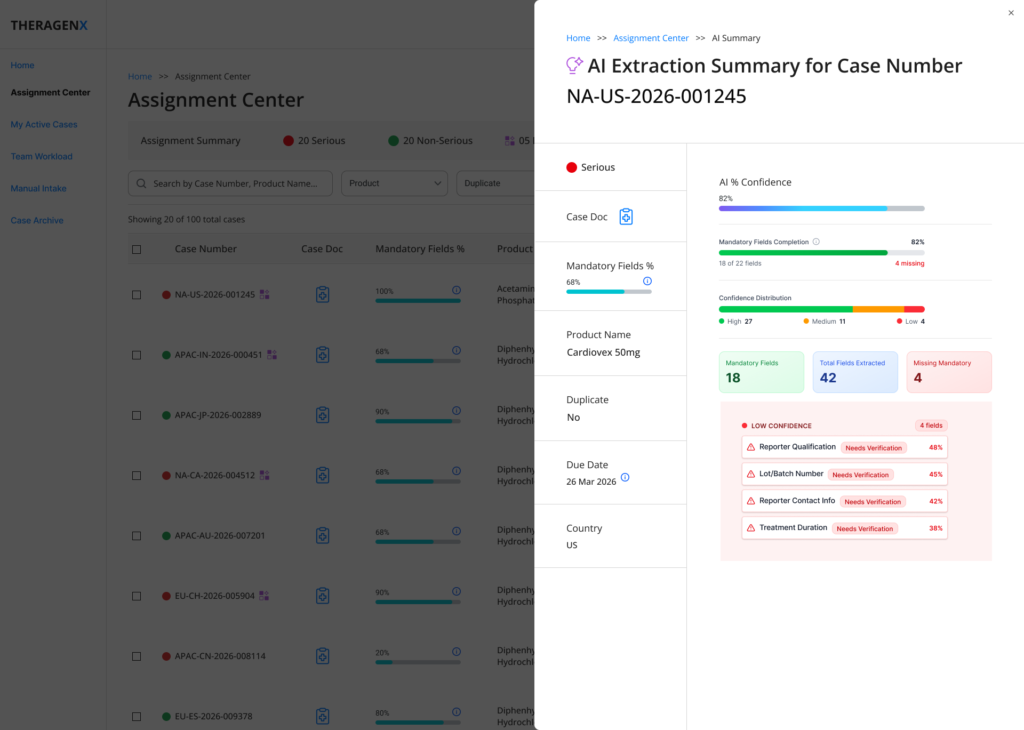Screen dimensions: 1024x730
Task: Open case doc icon for APAC-IN-2026-000451
Action: [x=323, y=355]
